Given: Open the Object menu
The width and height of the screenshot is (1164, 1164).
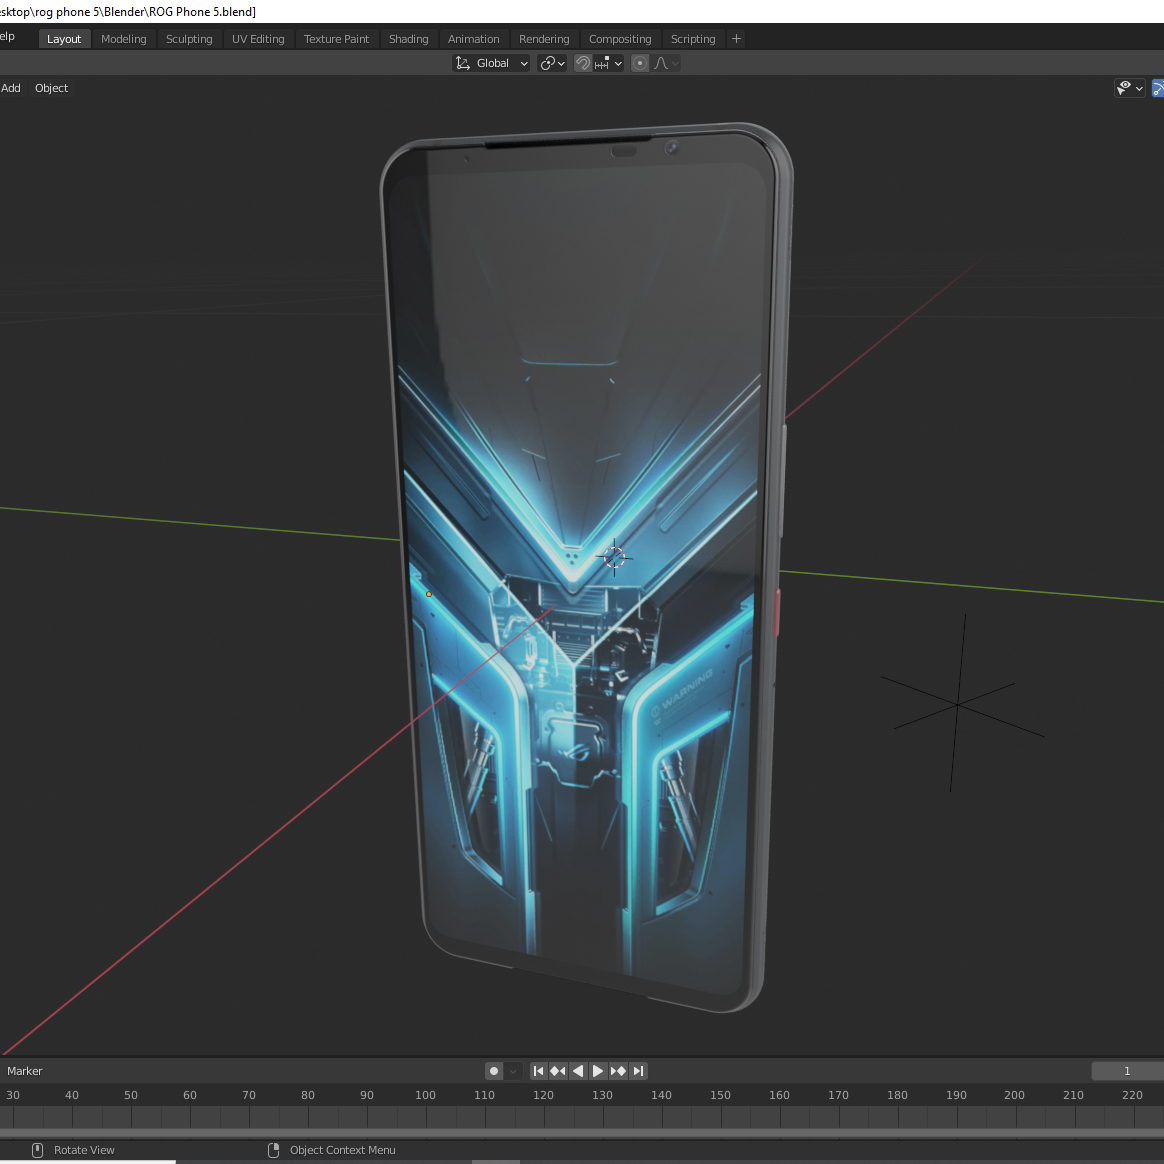Looking at the screenshot, I should point(51,88).
